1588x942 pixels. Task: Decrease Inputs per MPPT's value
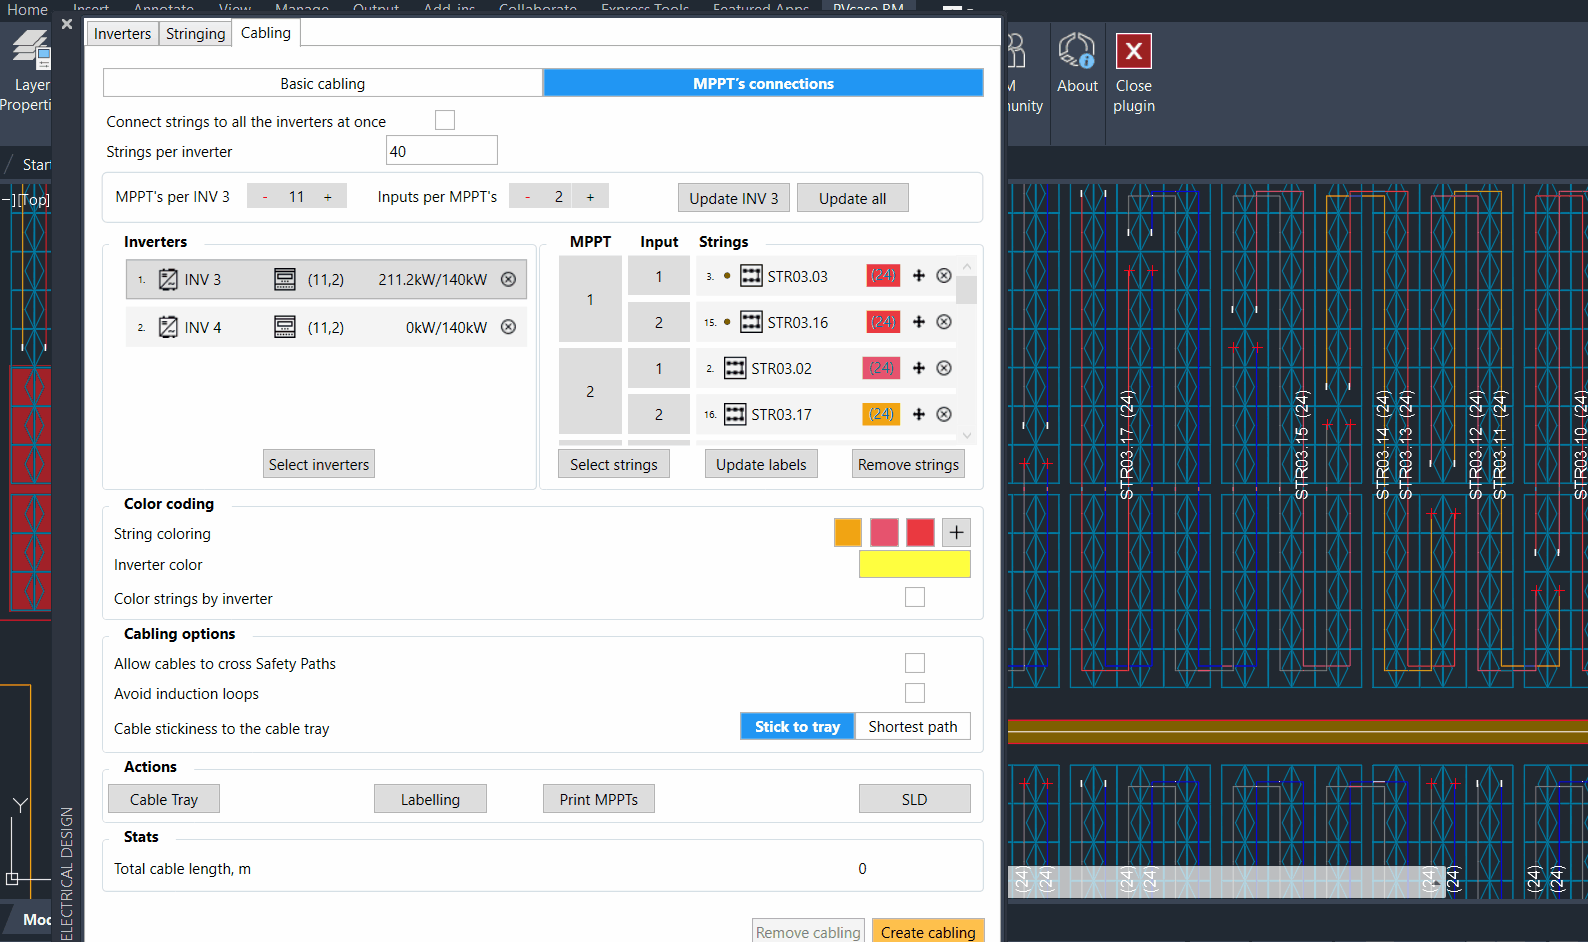point(527,197)
